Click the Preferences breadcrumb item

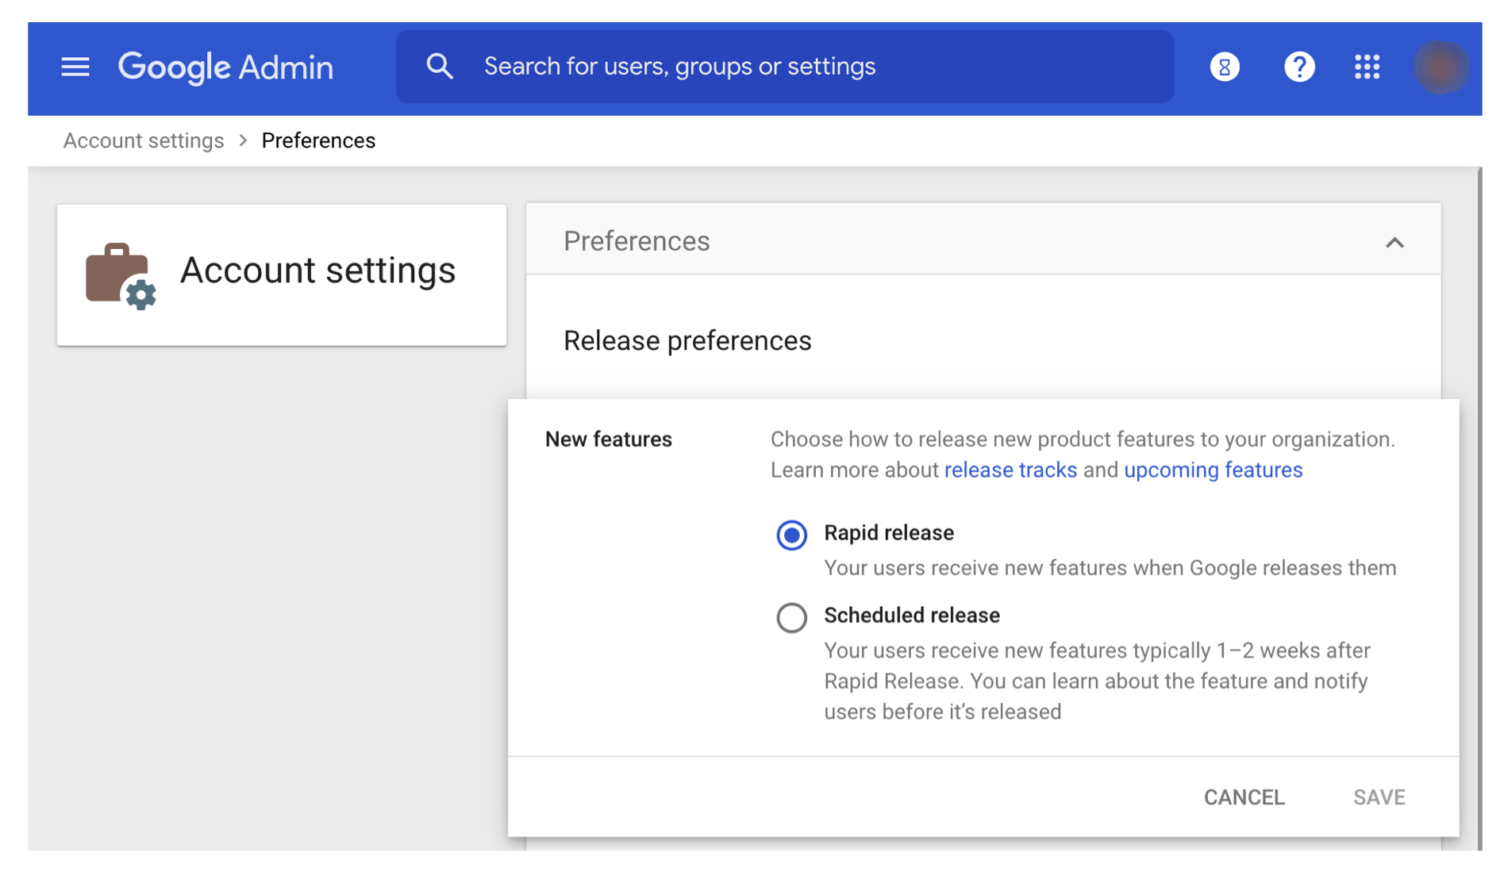318,141
